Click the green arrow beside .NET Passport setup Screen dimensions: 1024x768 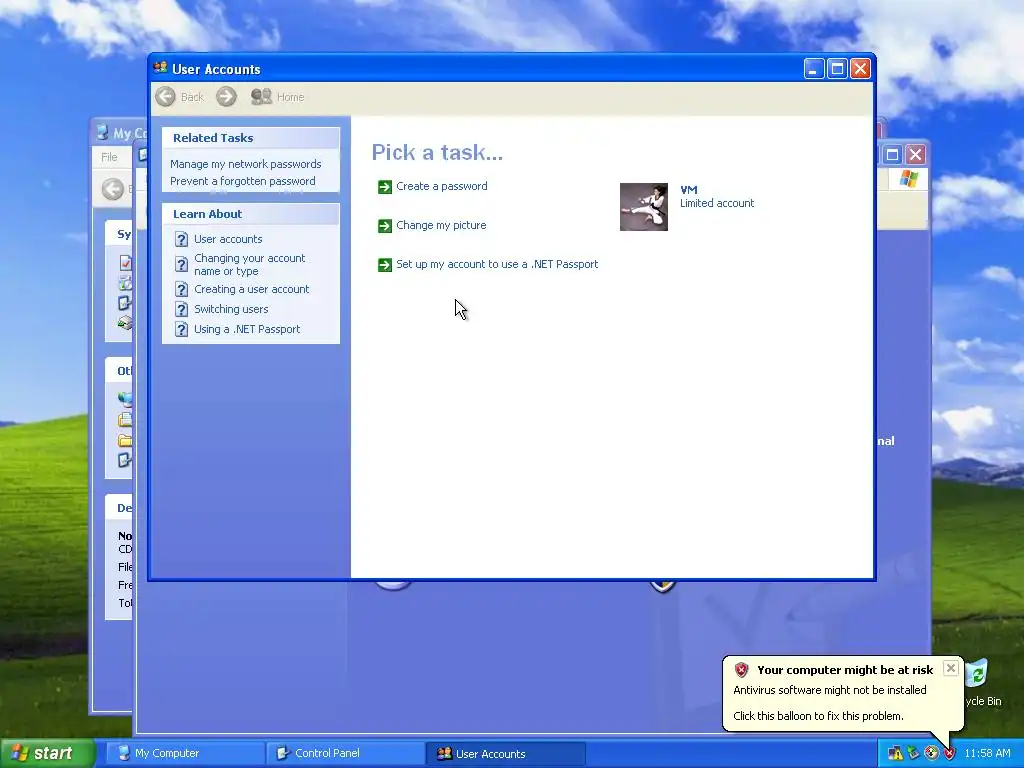pyautogui.click(x=385, y=265)
